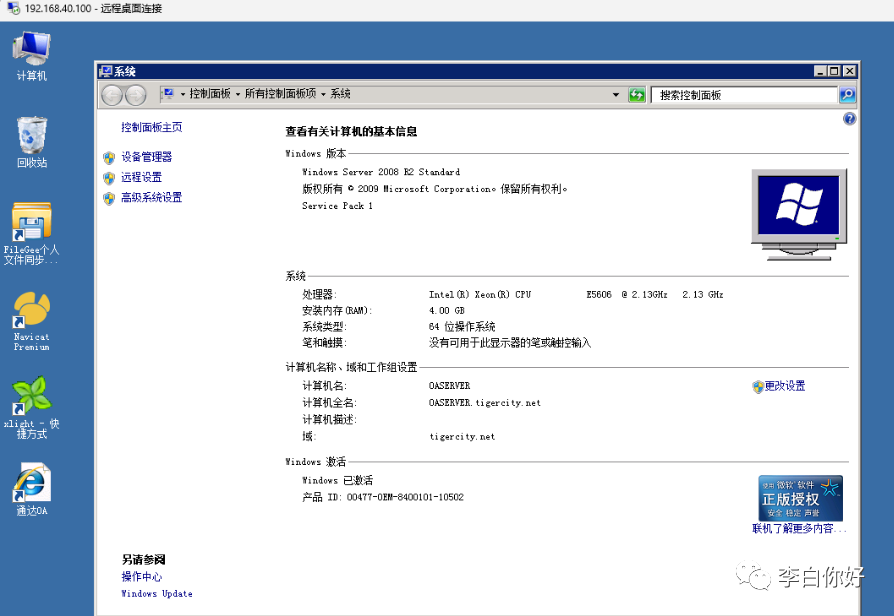This screenshot has height=616, width=894.
Task: Click the 系统 window title bar icon
Action: [105, 71]
